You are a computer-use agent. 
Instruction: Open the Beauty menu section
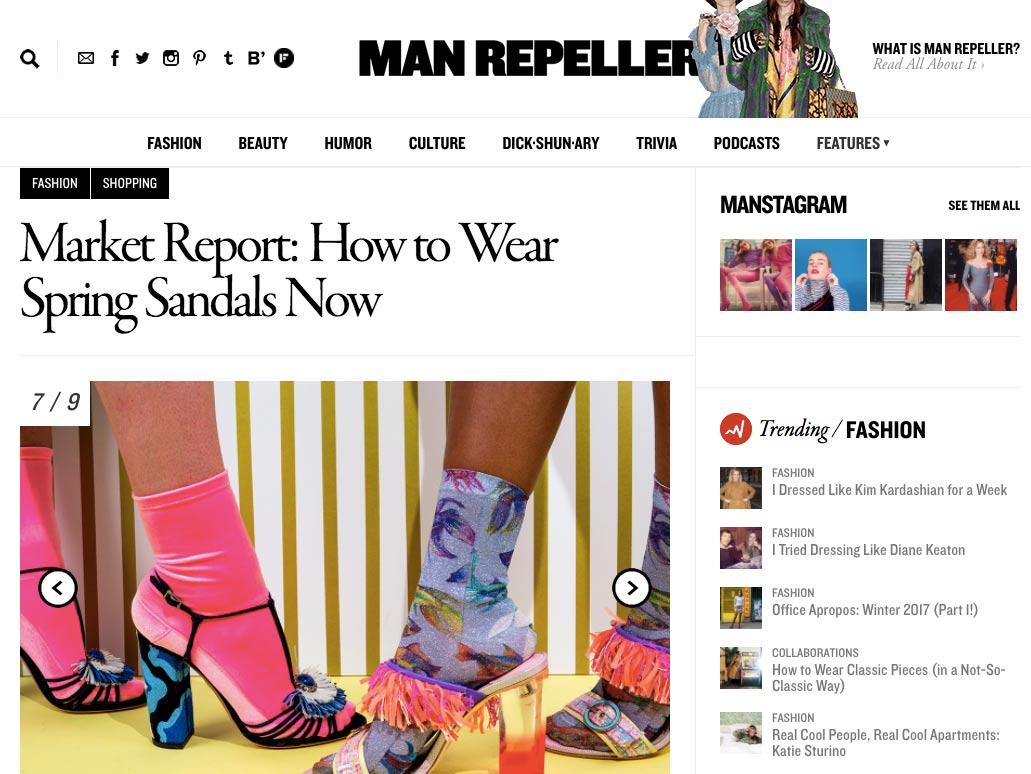263,143
